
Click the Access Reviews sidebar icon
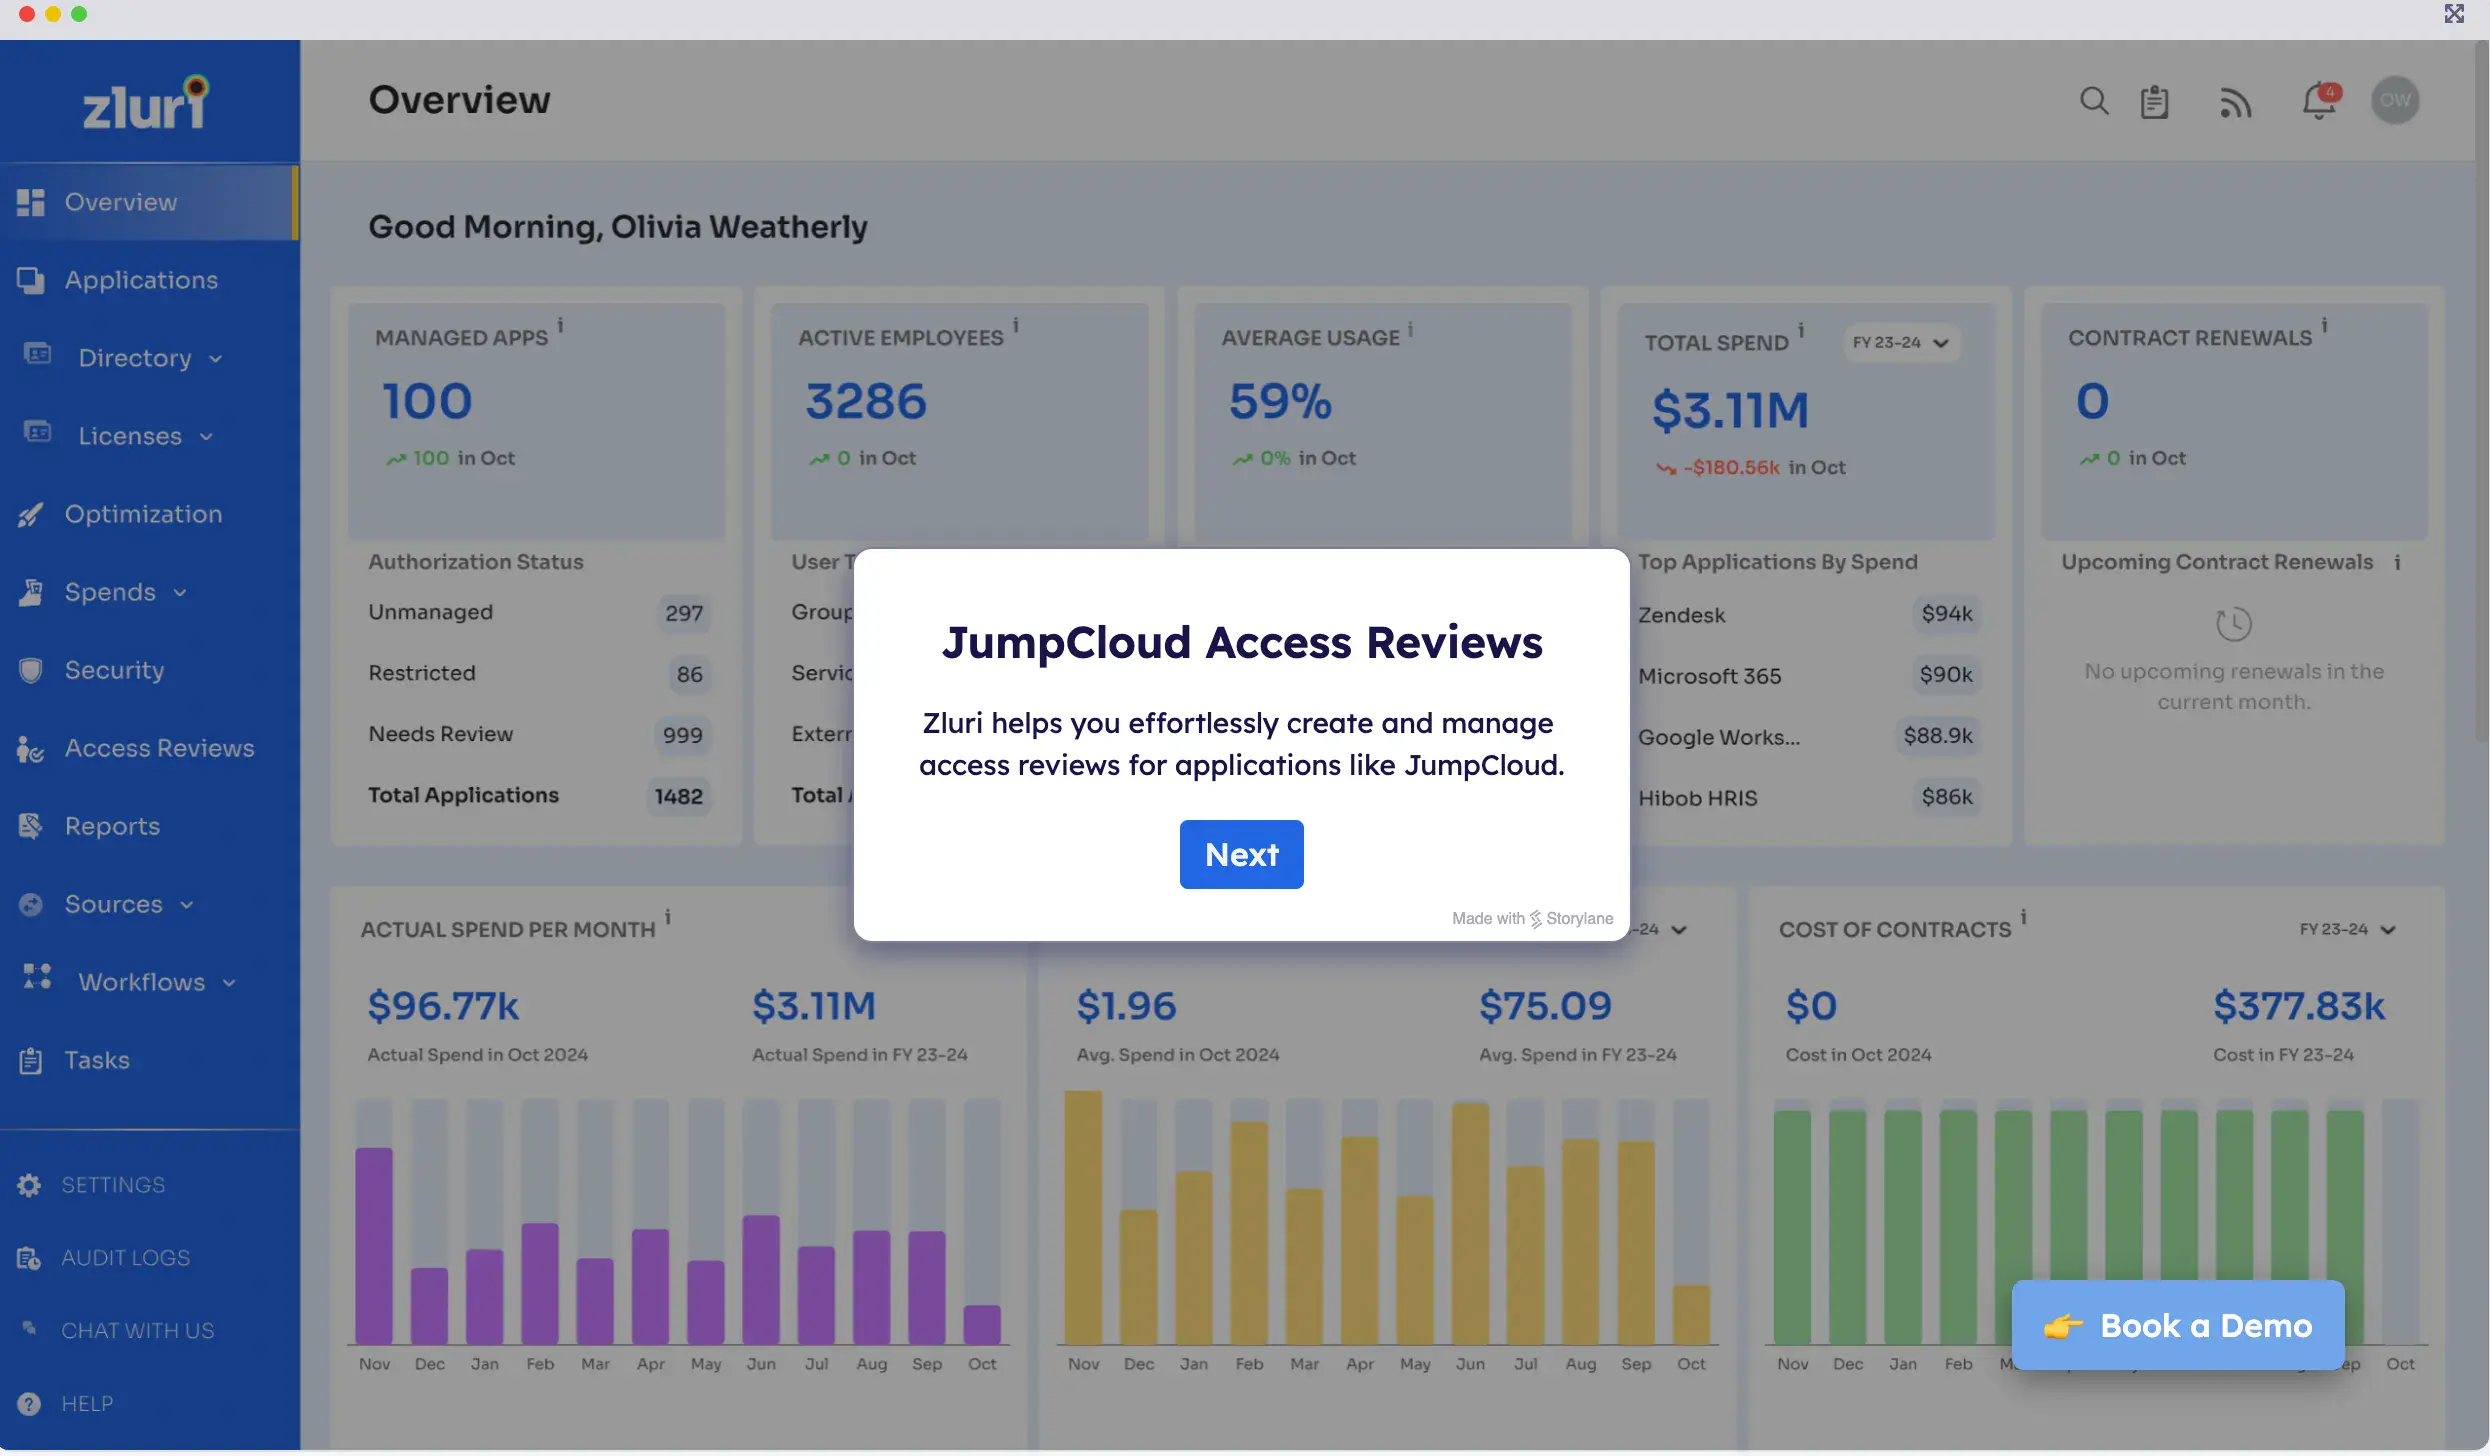pyautogui.click(x=31, y=748)
